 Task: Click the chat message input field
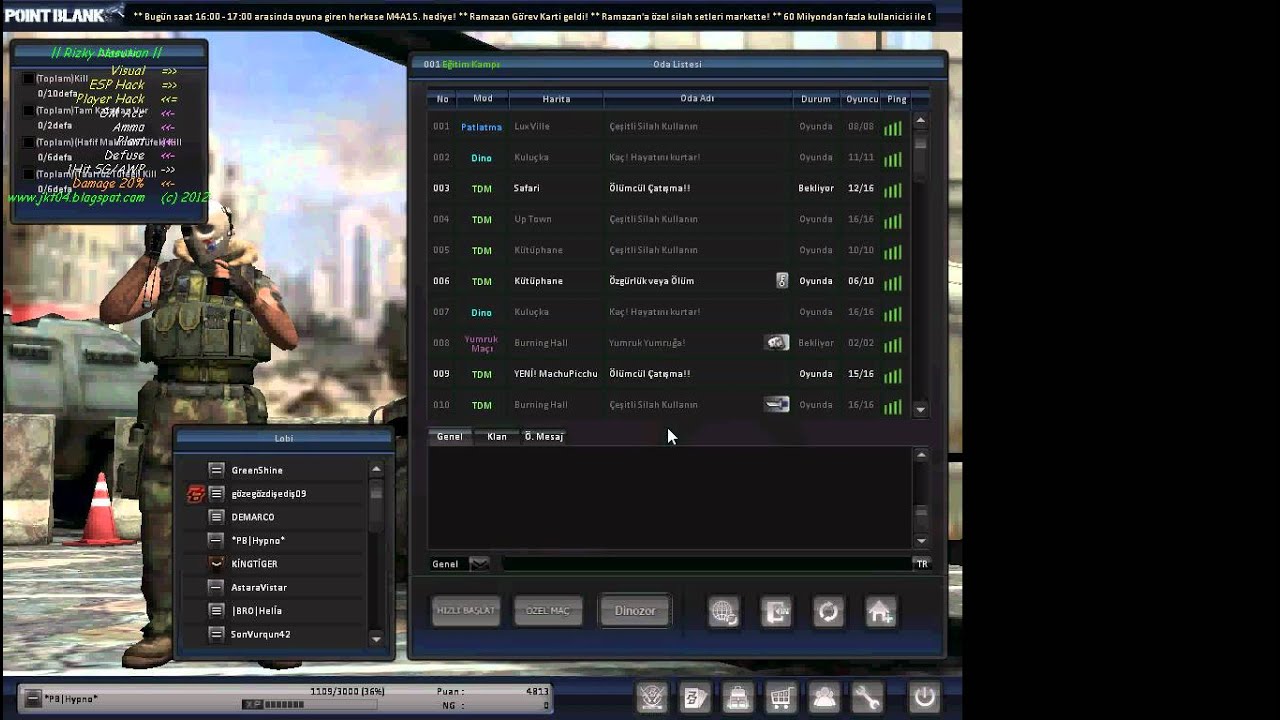705,564
